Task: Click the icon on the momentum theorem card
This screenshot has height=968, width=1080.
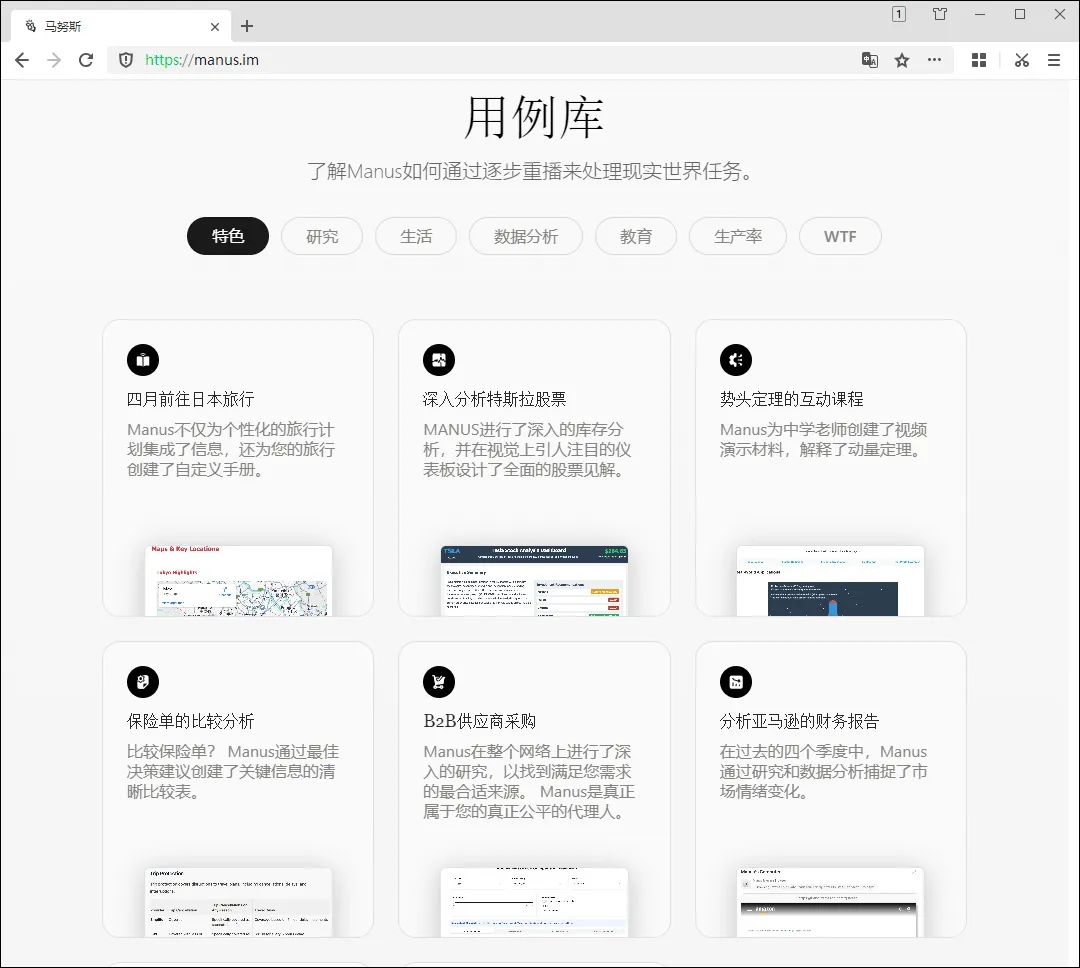Action: [x=736, y=360]
